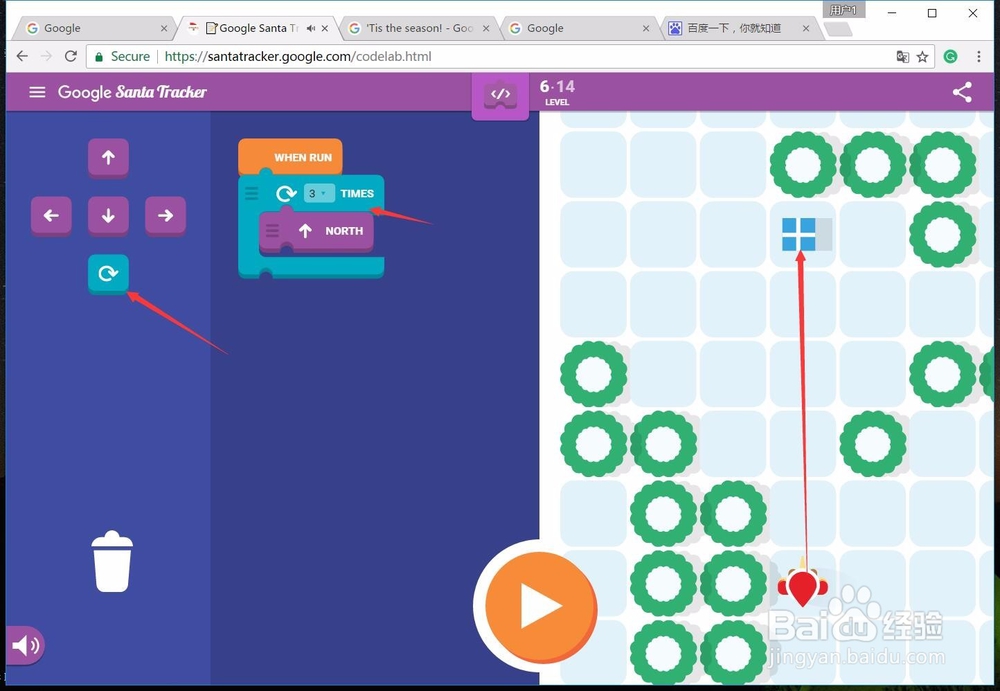The width and height of the screenshot is (1000, 691).
Task: Add the left arrow move block
Action: tap(51, 216)
